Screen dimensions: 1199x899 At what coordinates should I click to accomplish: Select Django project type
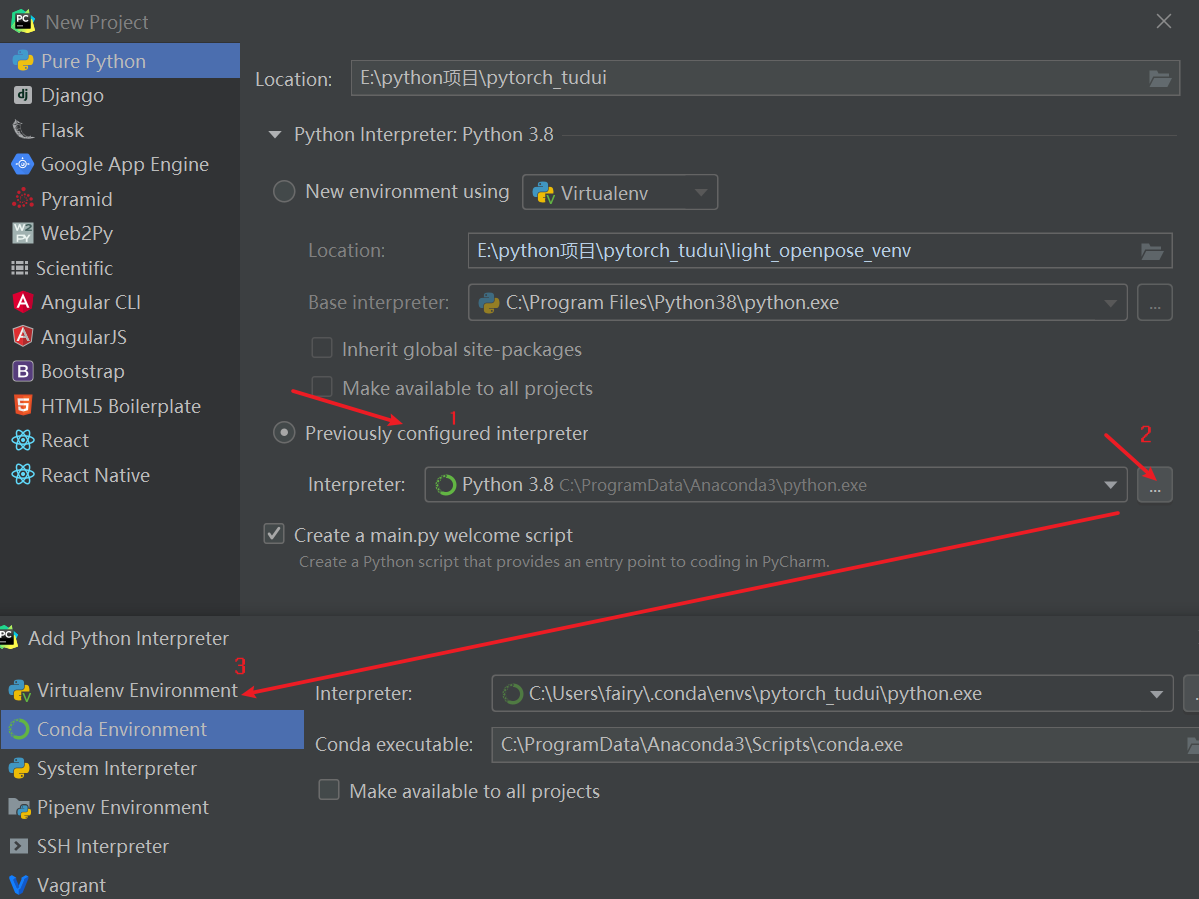pos(120,96)
